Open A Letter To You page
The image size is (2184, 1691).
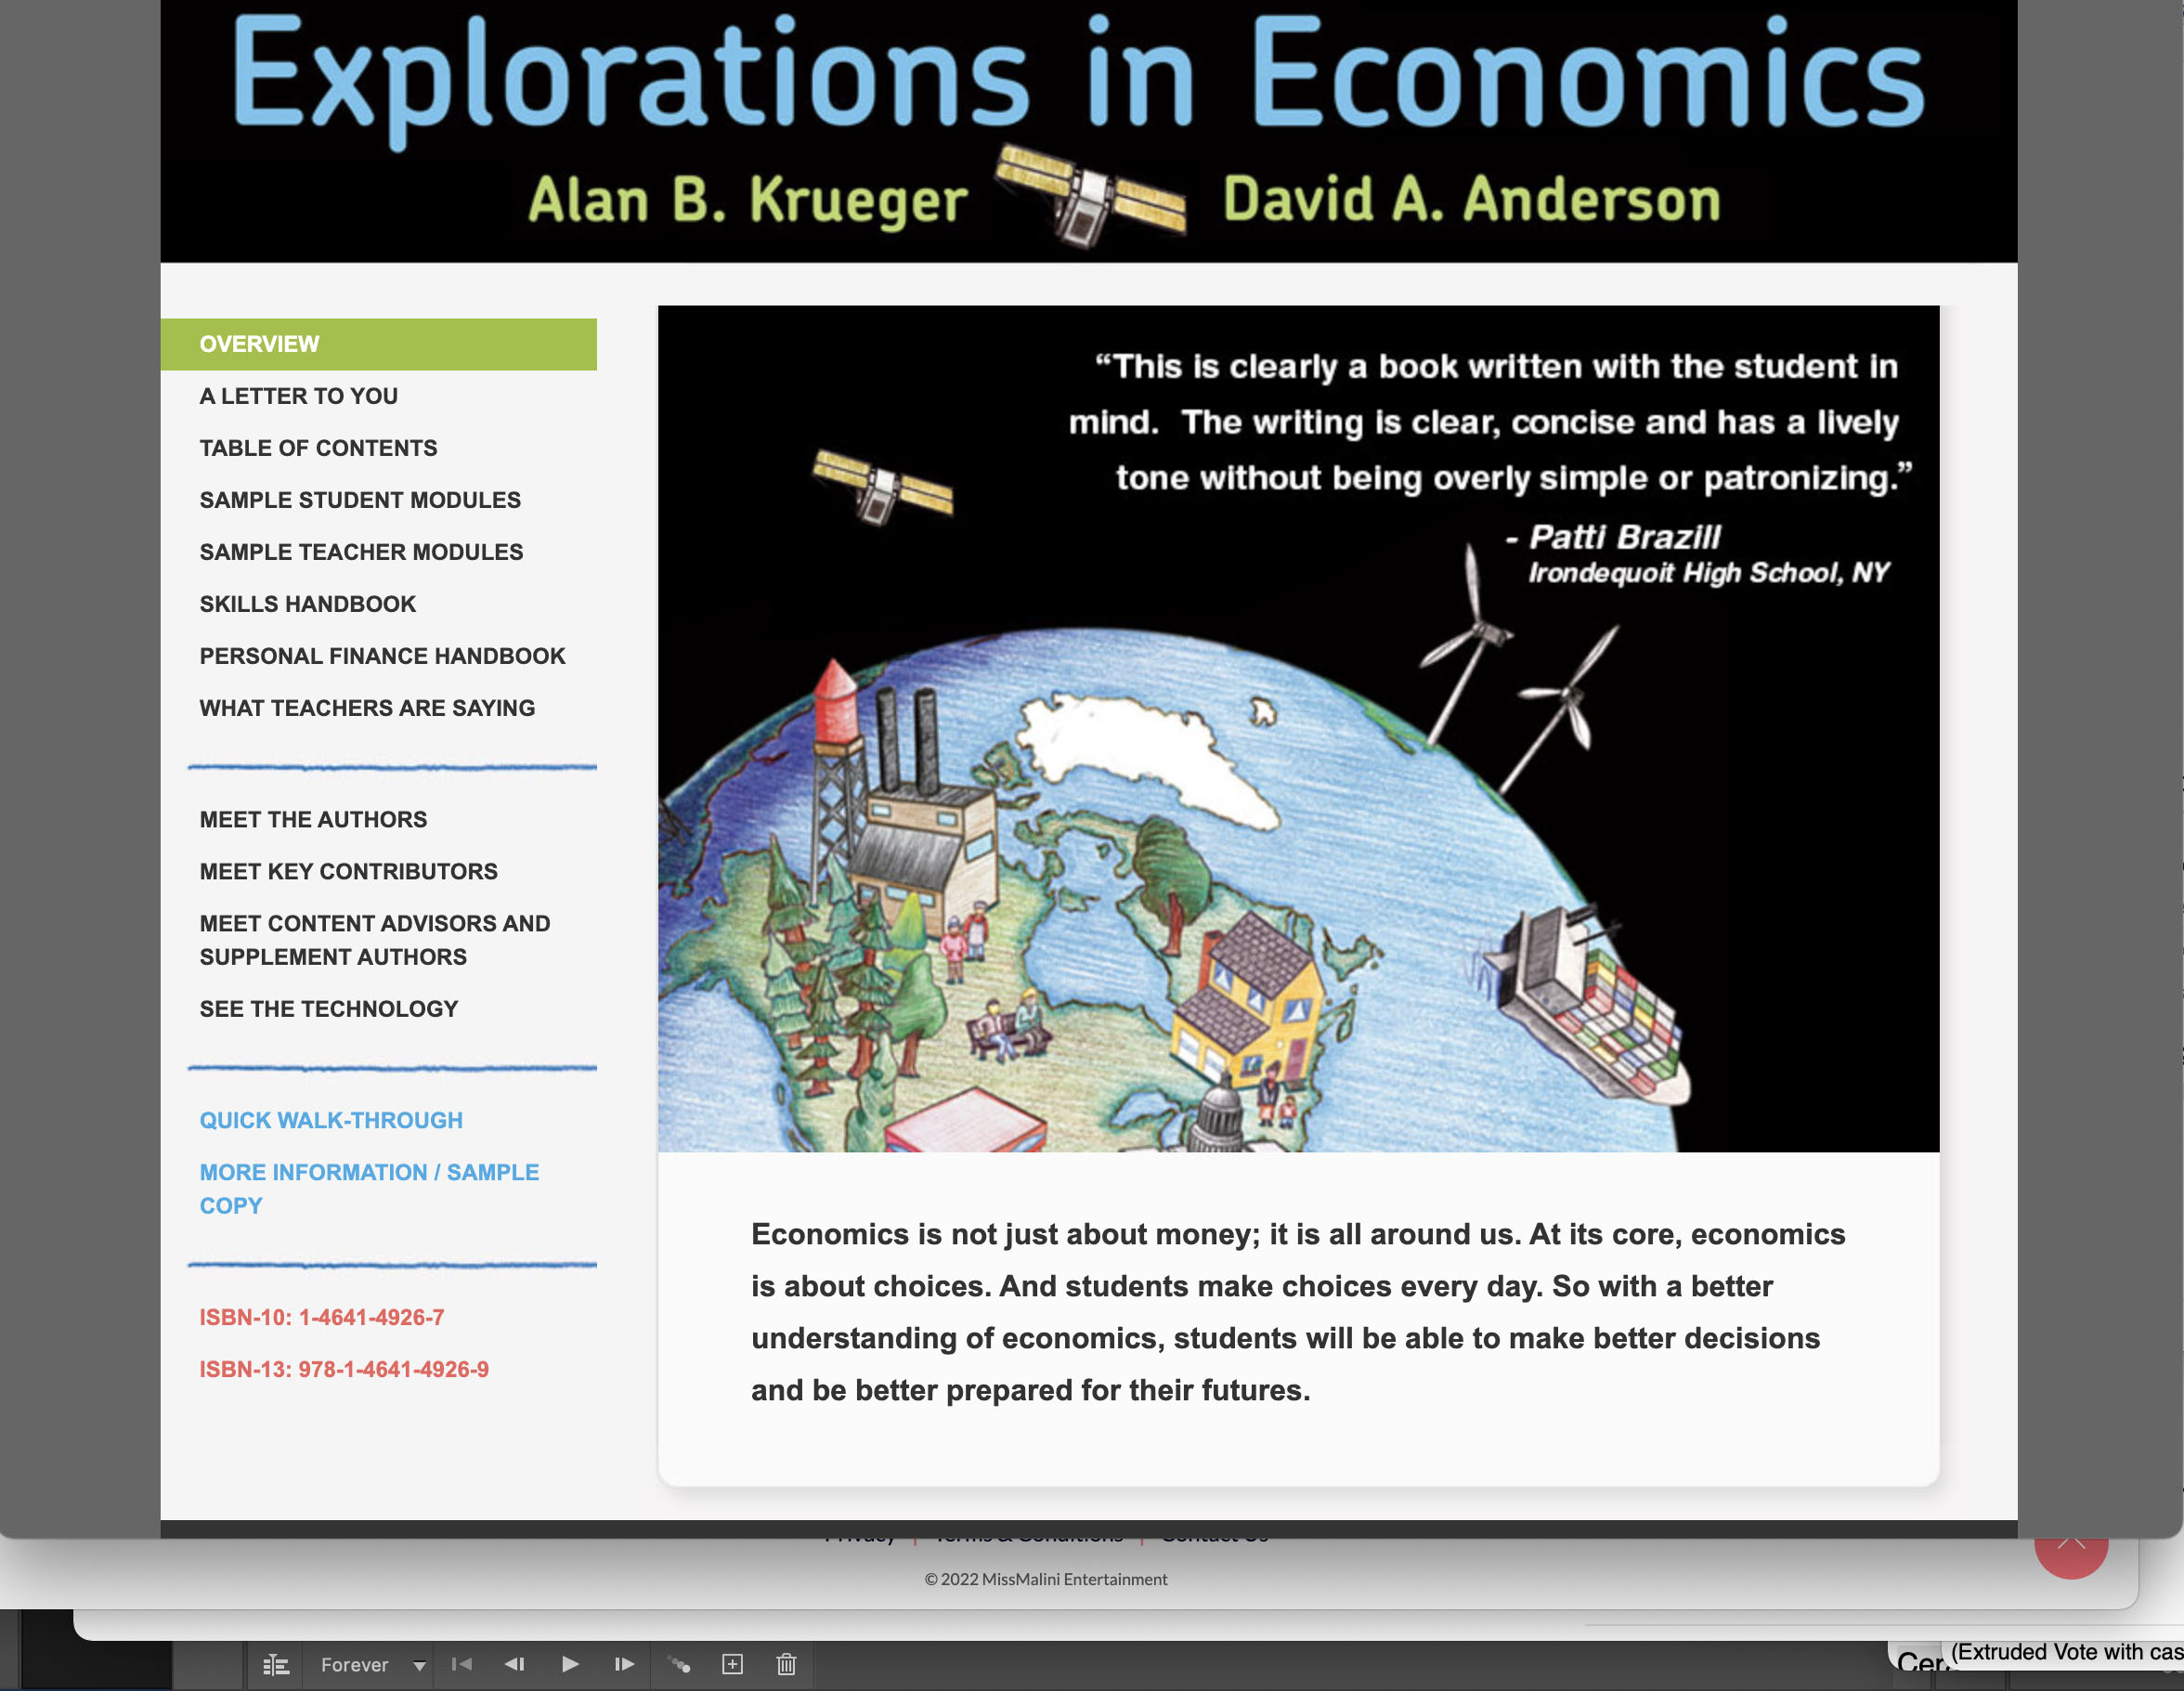click(x=298, y=396)
